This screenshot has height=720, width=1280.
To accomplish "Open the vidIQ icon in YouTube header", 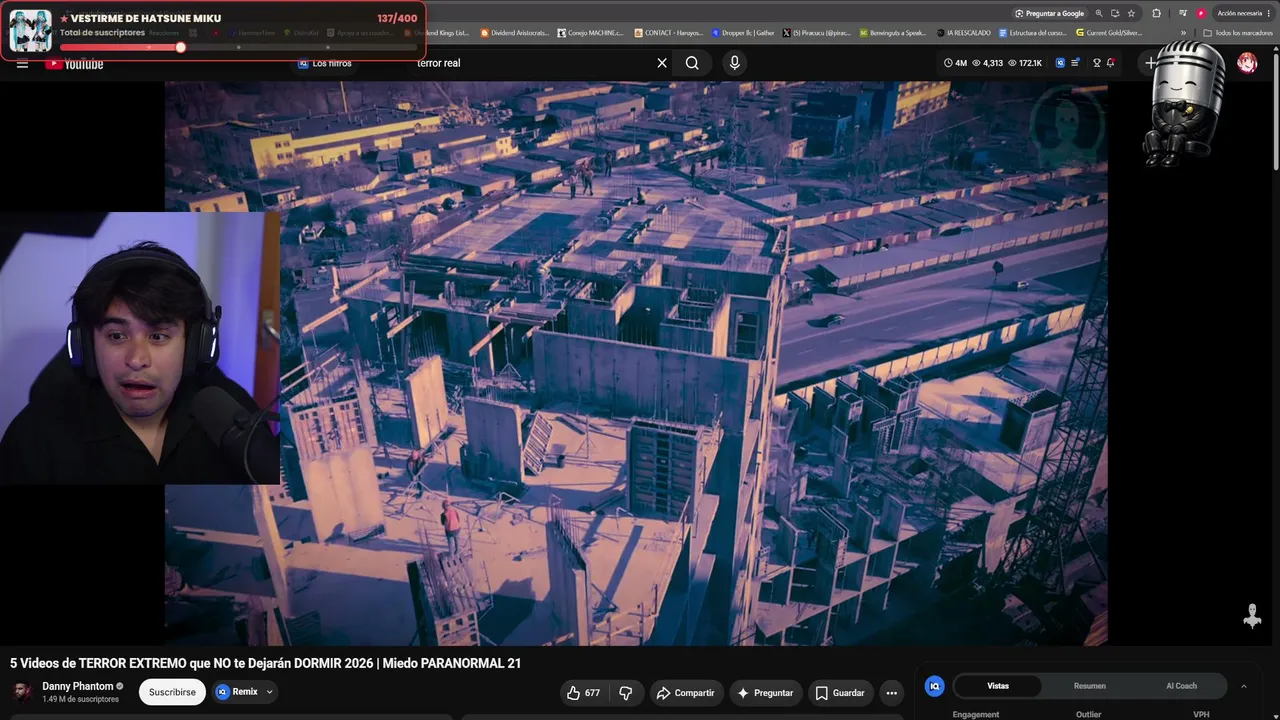I will [1060, 63].
